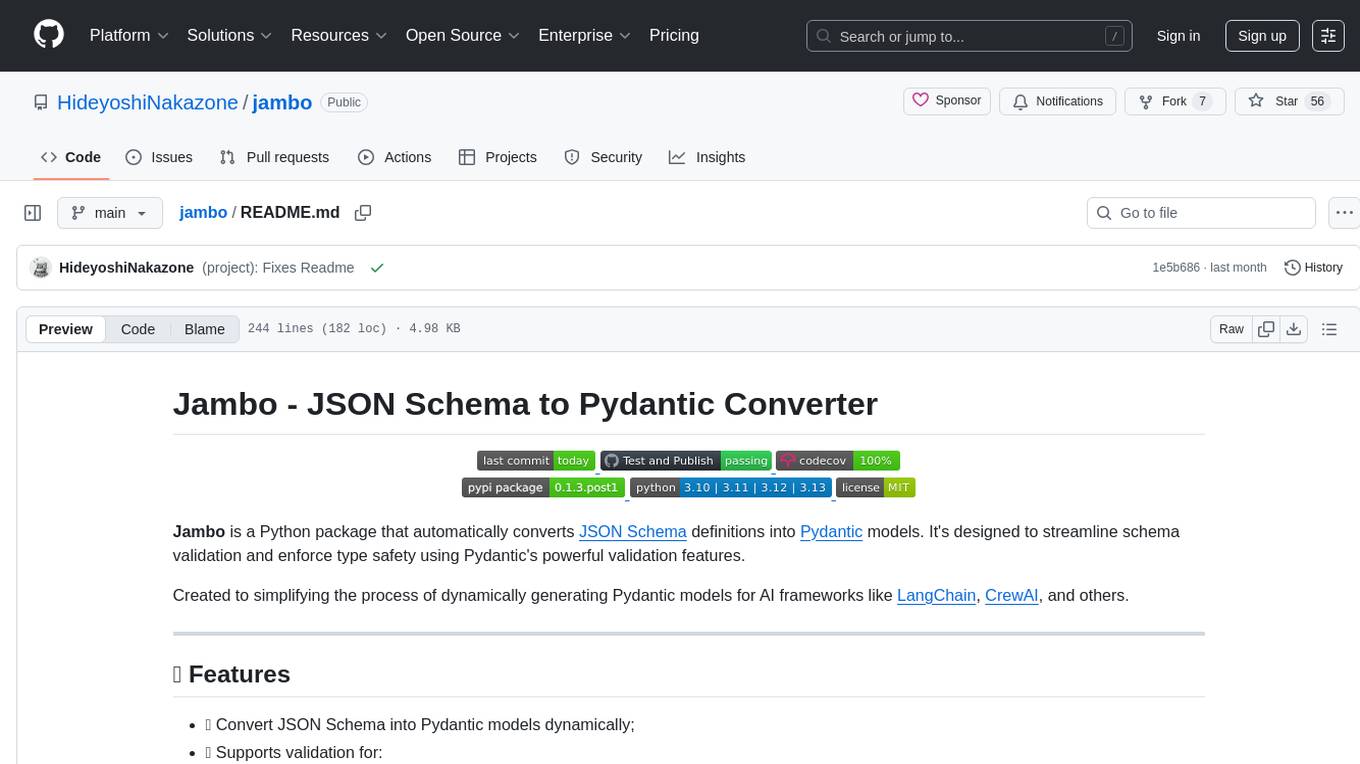Open HideyoshiNakazone owner profile link
This screenshot has height=764, width=1360.
(x=148, y=102)
